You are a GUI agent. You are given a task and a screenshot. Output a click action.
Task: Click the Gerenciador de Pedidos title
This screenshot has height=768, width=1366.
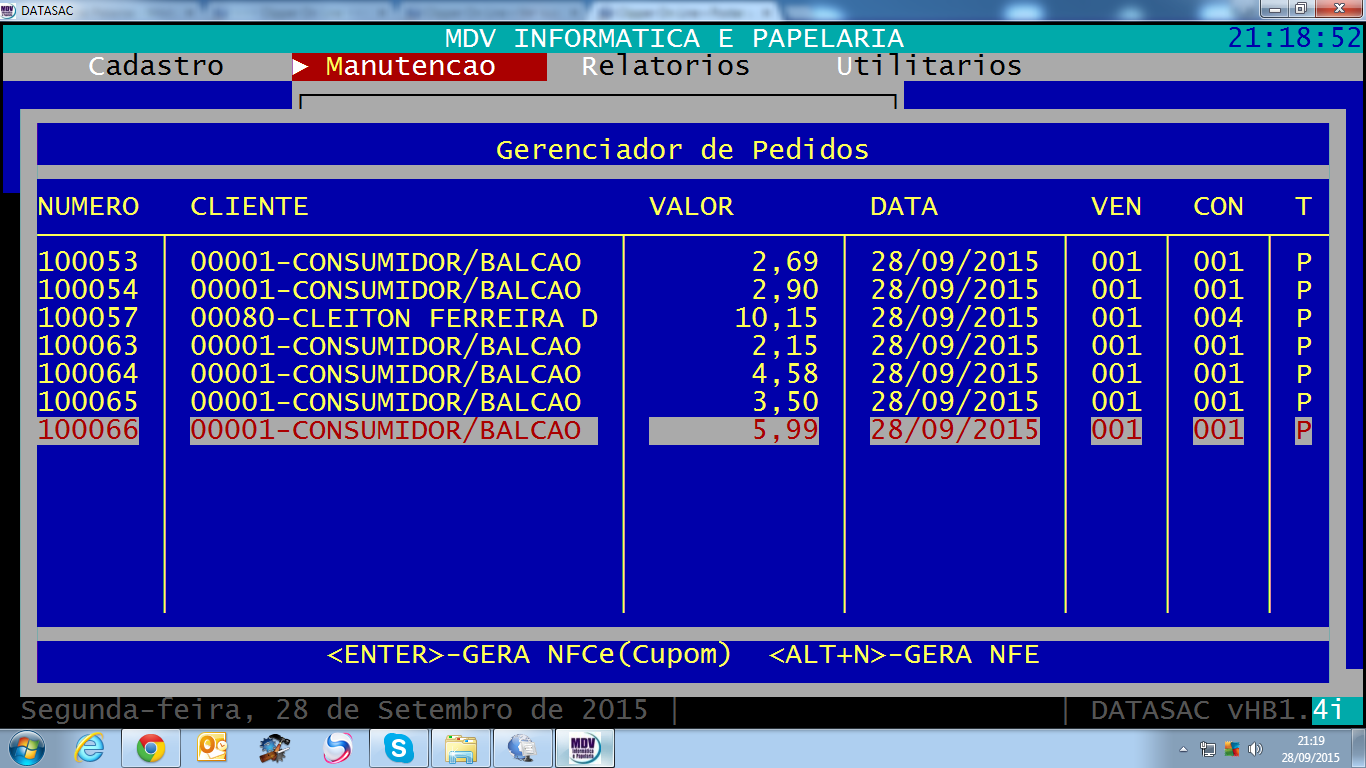click(683, 150)
